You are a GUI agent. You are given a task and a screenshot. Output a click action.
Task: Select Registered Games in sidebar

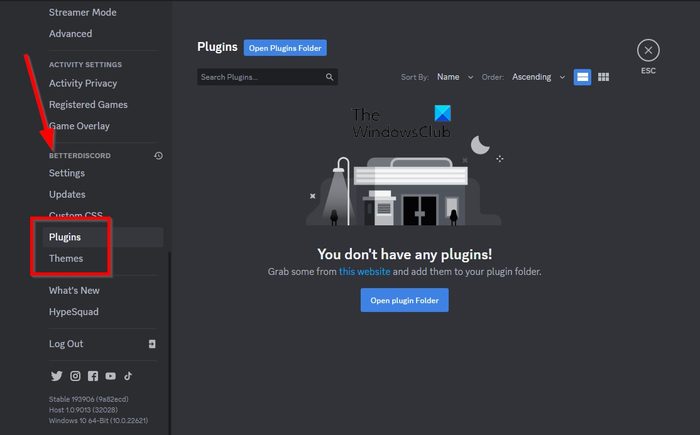[88, 105]
